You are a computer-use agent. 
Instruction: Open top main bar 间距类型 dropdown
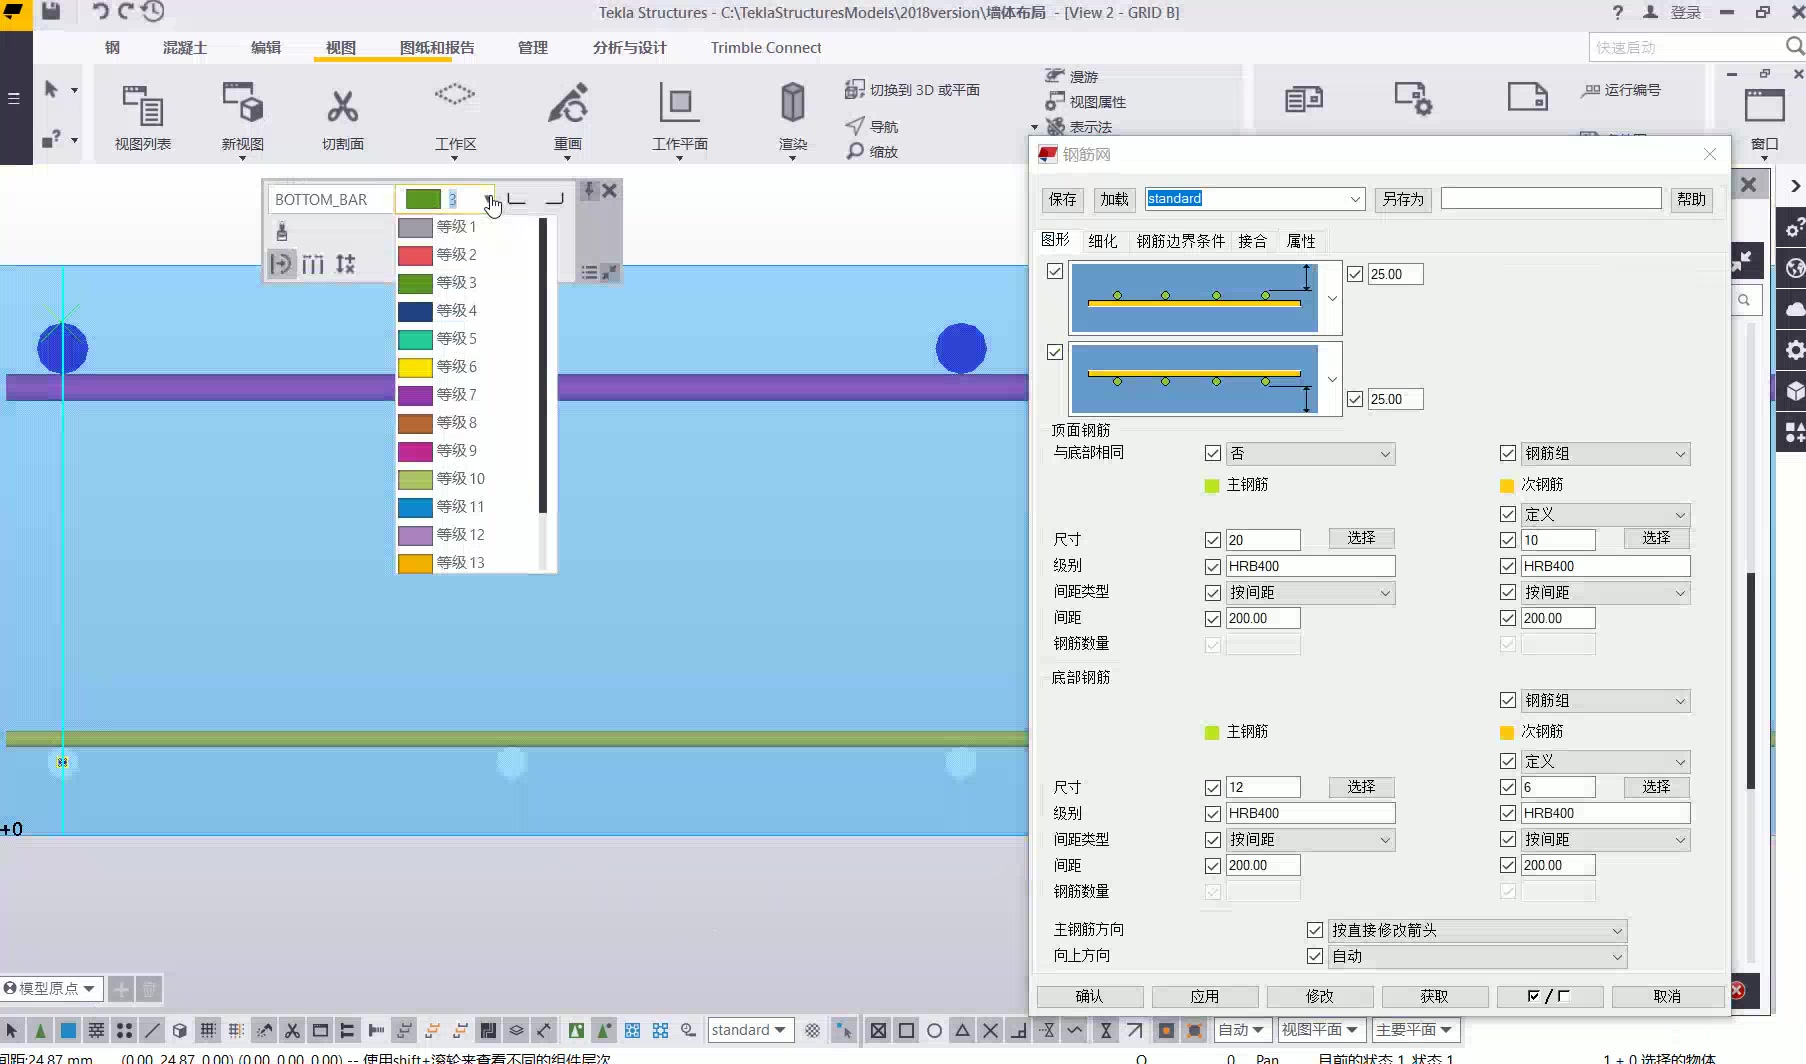tap(1310, 593)
